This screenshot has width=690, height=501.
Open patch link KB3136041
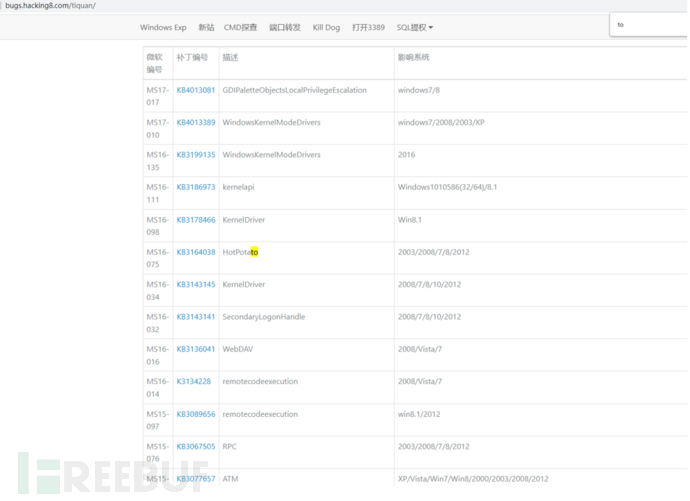pyautogui.click(x=196, y=349)
